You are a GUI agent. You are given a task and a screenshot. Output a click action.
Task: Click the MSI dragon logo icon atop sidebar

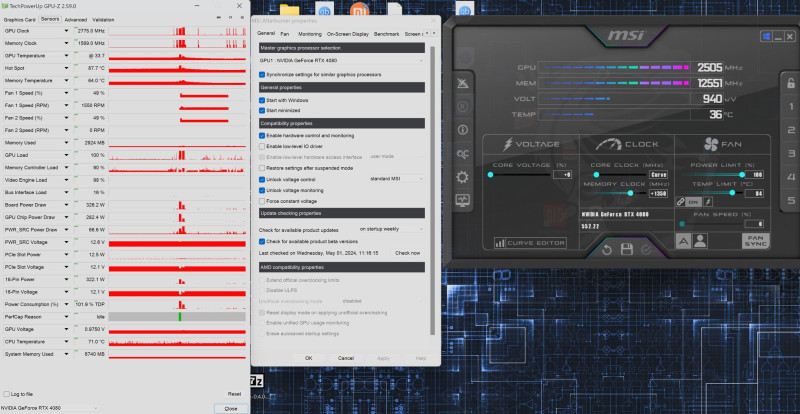pos(463,84)
